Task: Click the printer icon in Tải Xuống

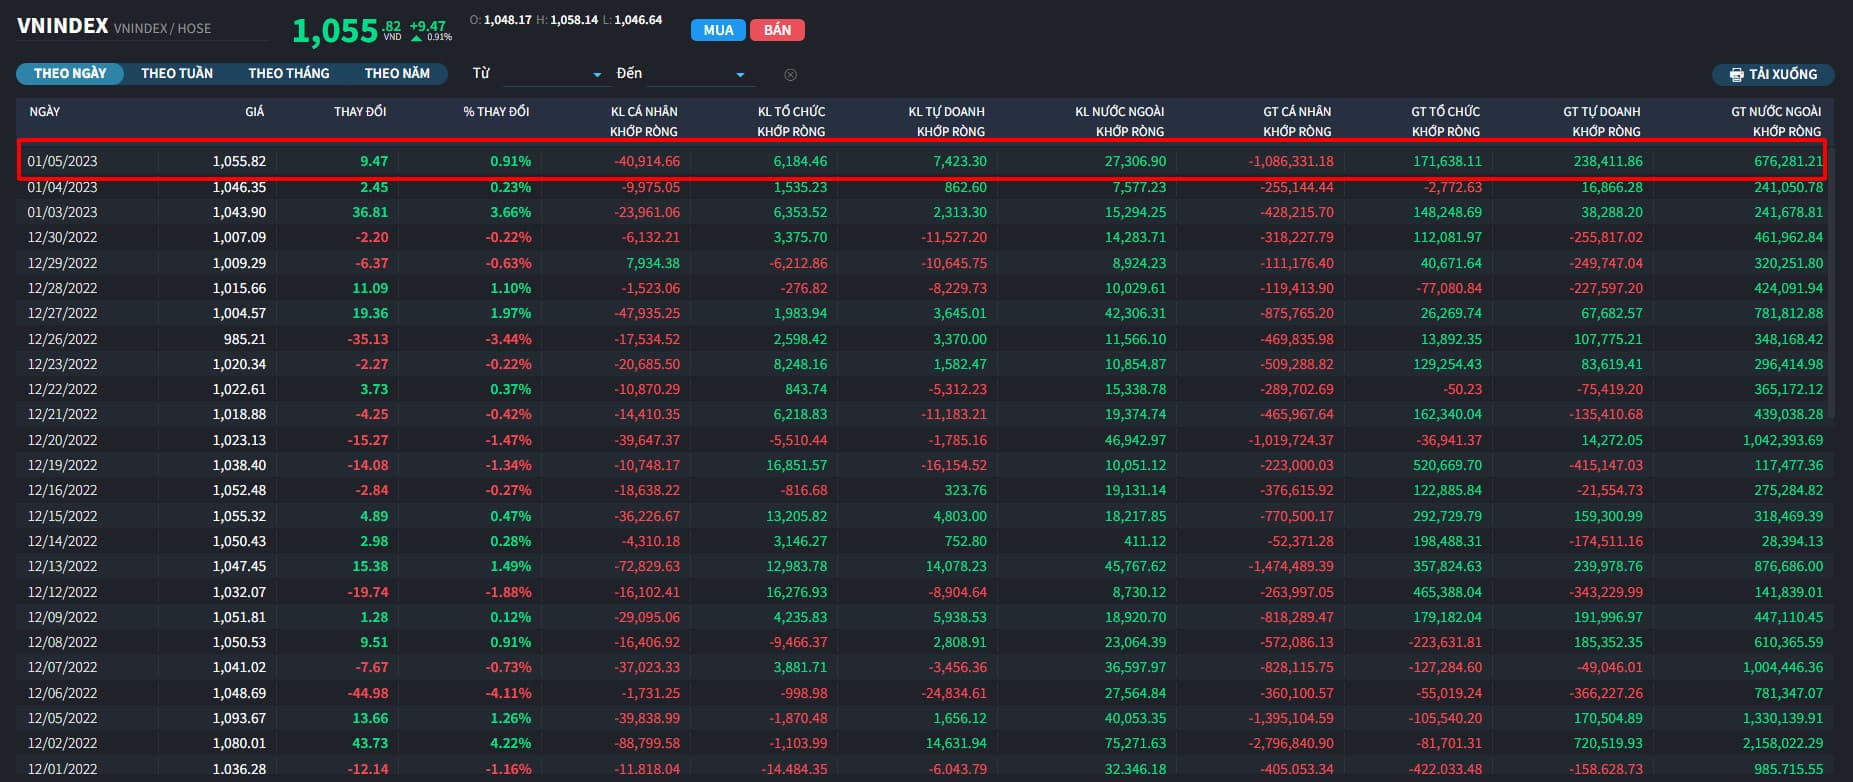Action: pyautogui.click(x=1736, y=75)
